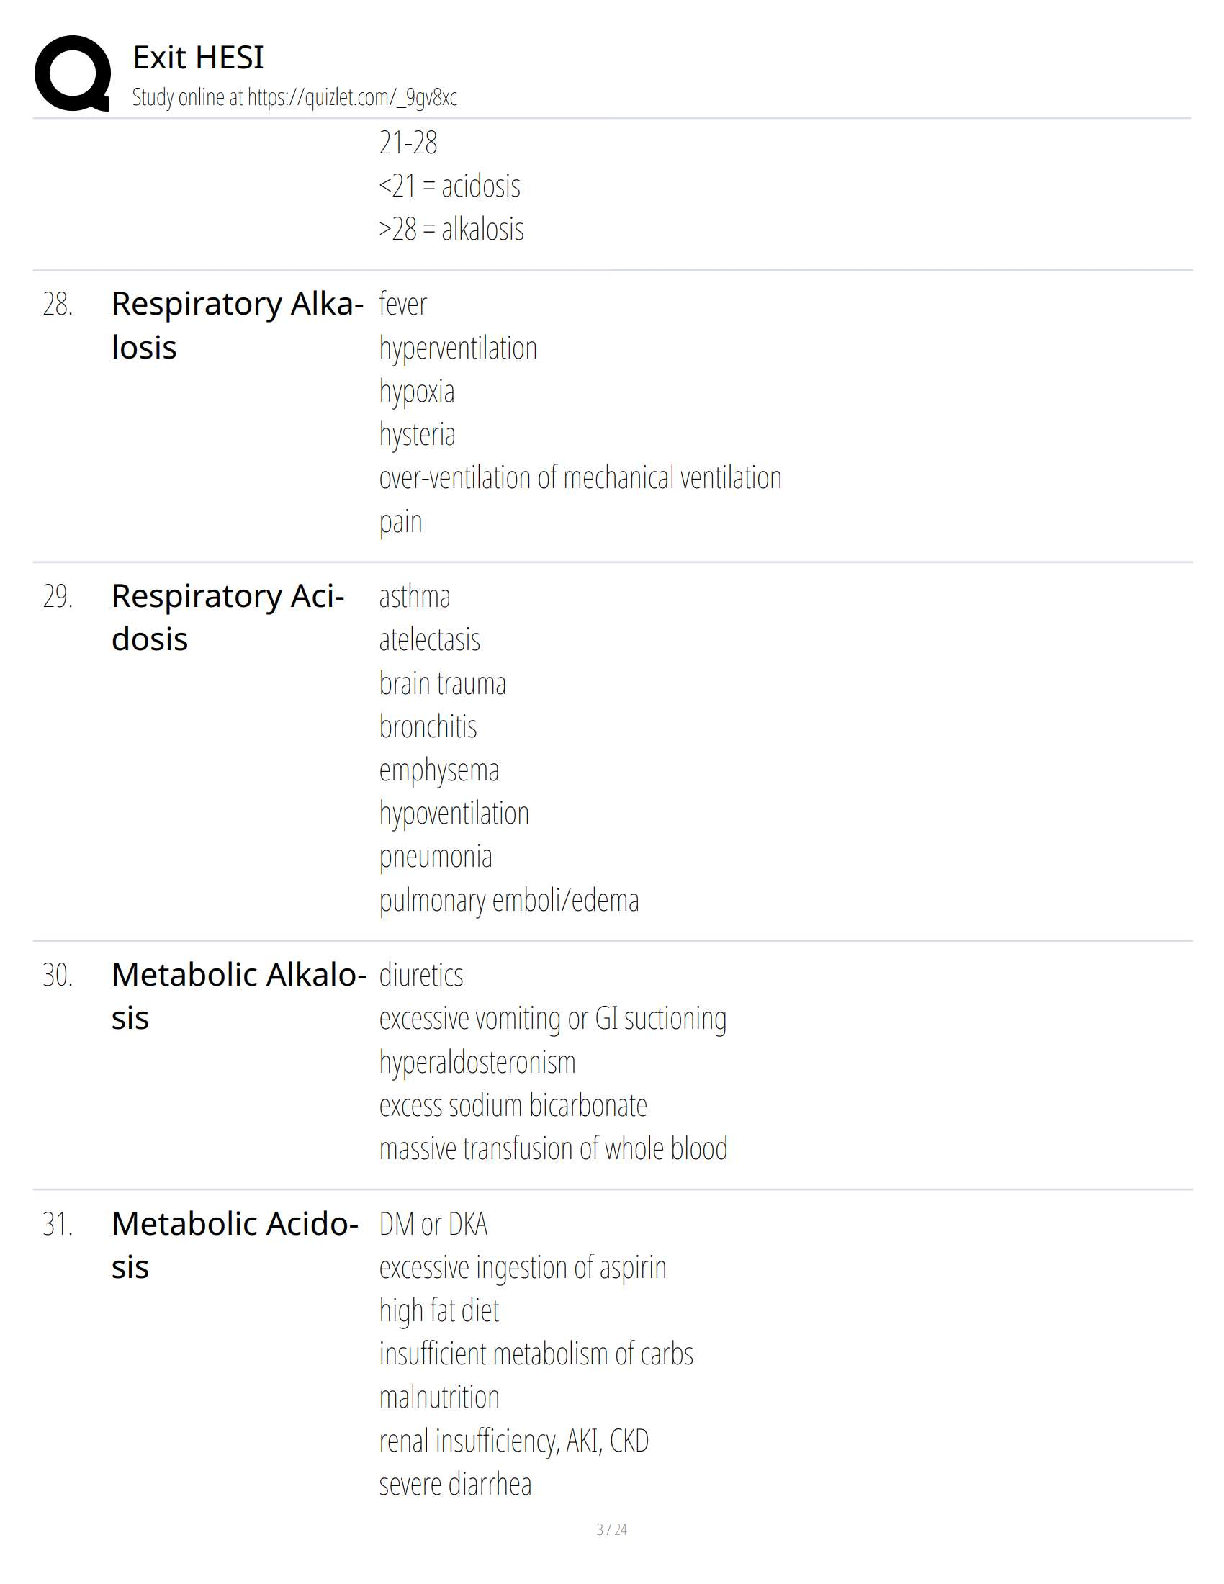The height and width of the screenshot is (1584, 1224).
Task: Select the Metabolic Alkalosis term
Action: [x=237, y=996]
